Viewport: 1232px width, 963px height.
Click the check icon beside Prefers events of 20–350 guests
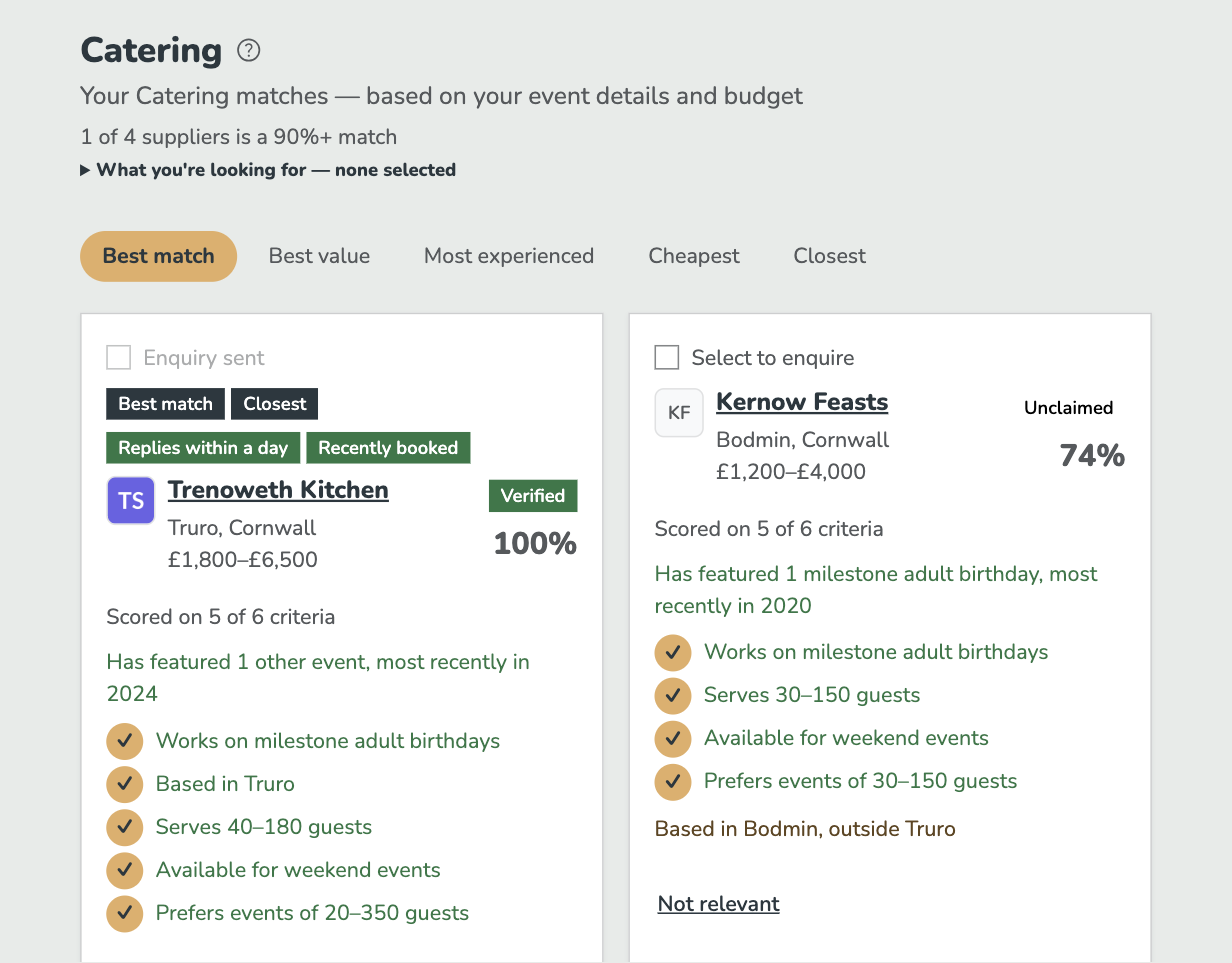(x=125, y=913)
